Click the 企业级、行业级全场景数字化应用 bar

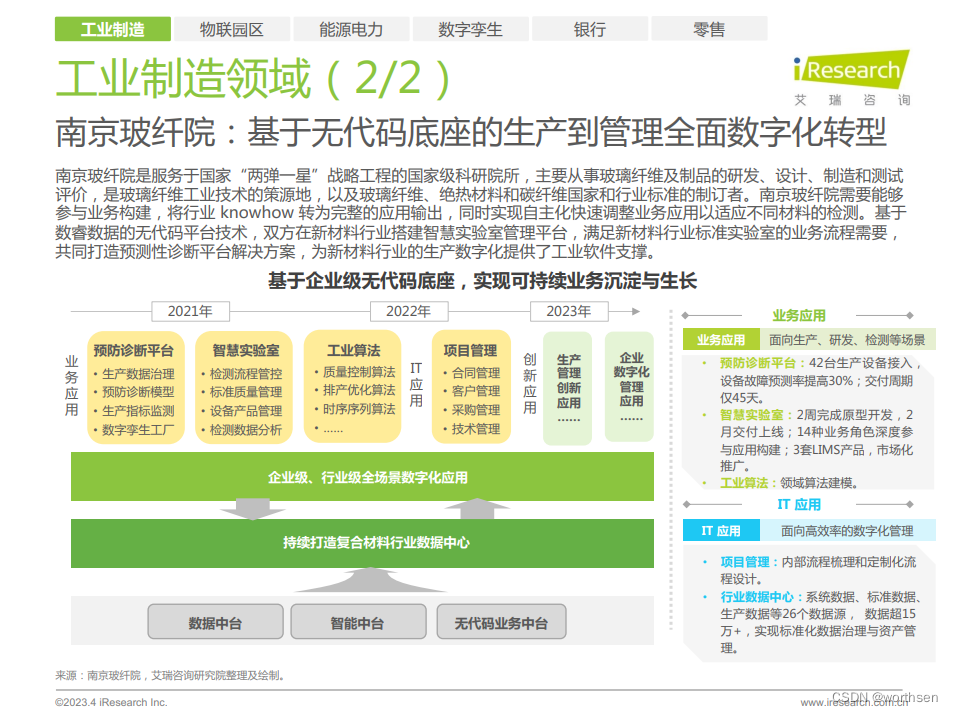click(x=362, y=477)
